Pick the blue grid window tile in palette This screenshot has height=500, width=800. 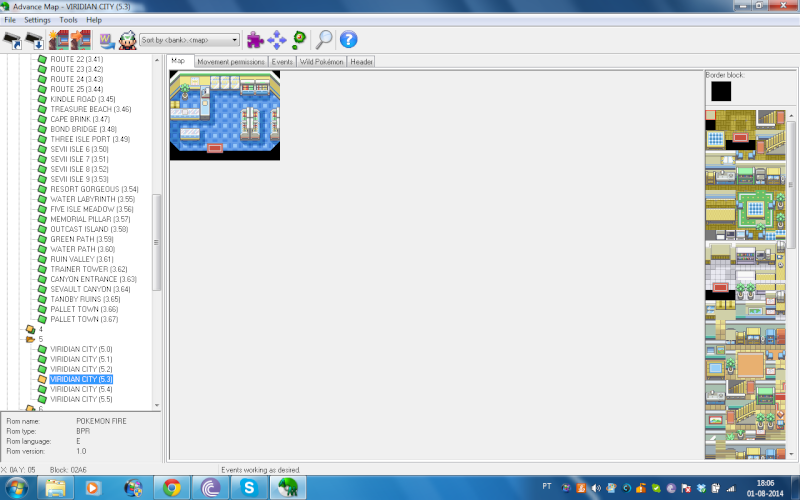pos(715,138)
